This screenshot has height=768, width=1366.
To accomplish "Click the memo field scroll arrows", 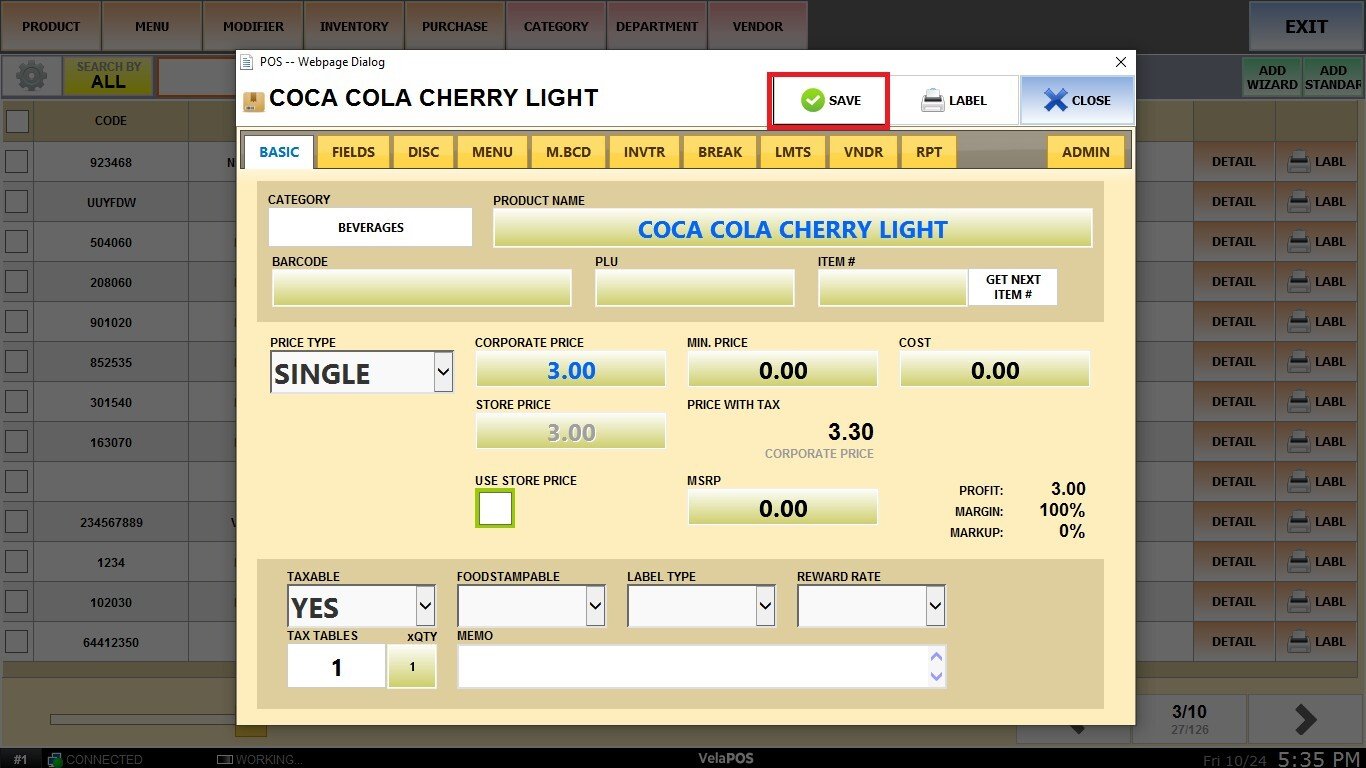I will point(936,666).
